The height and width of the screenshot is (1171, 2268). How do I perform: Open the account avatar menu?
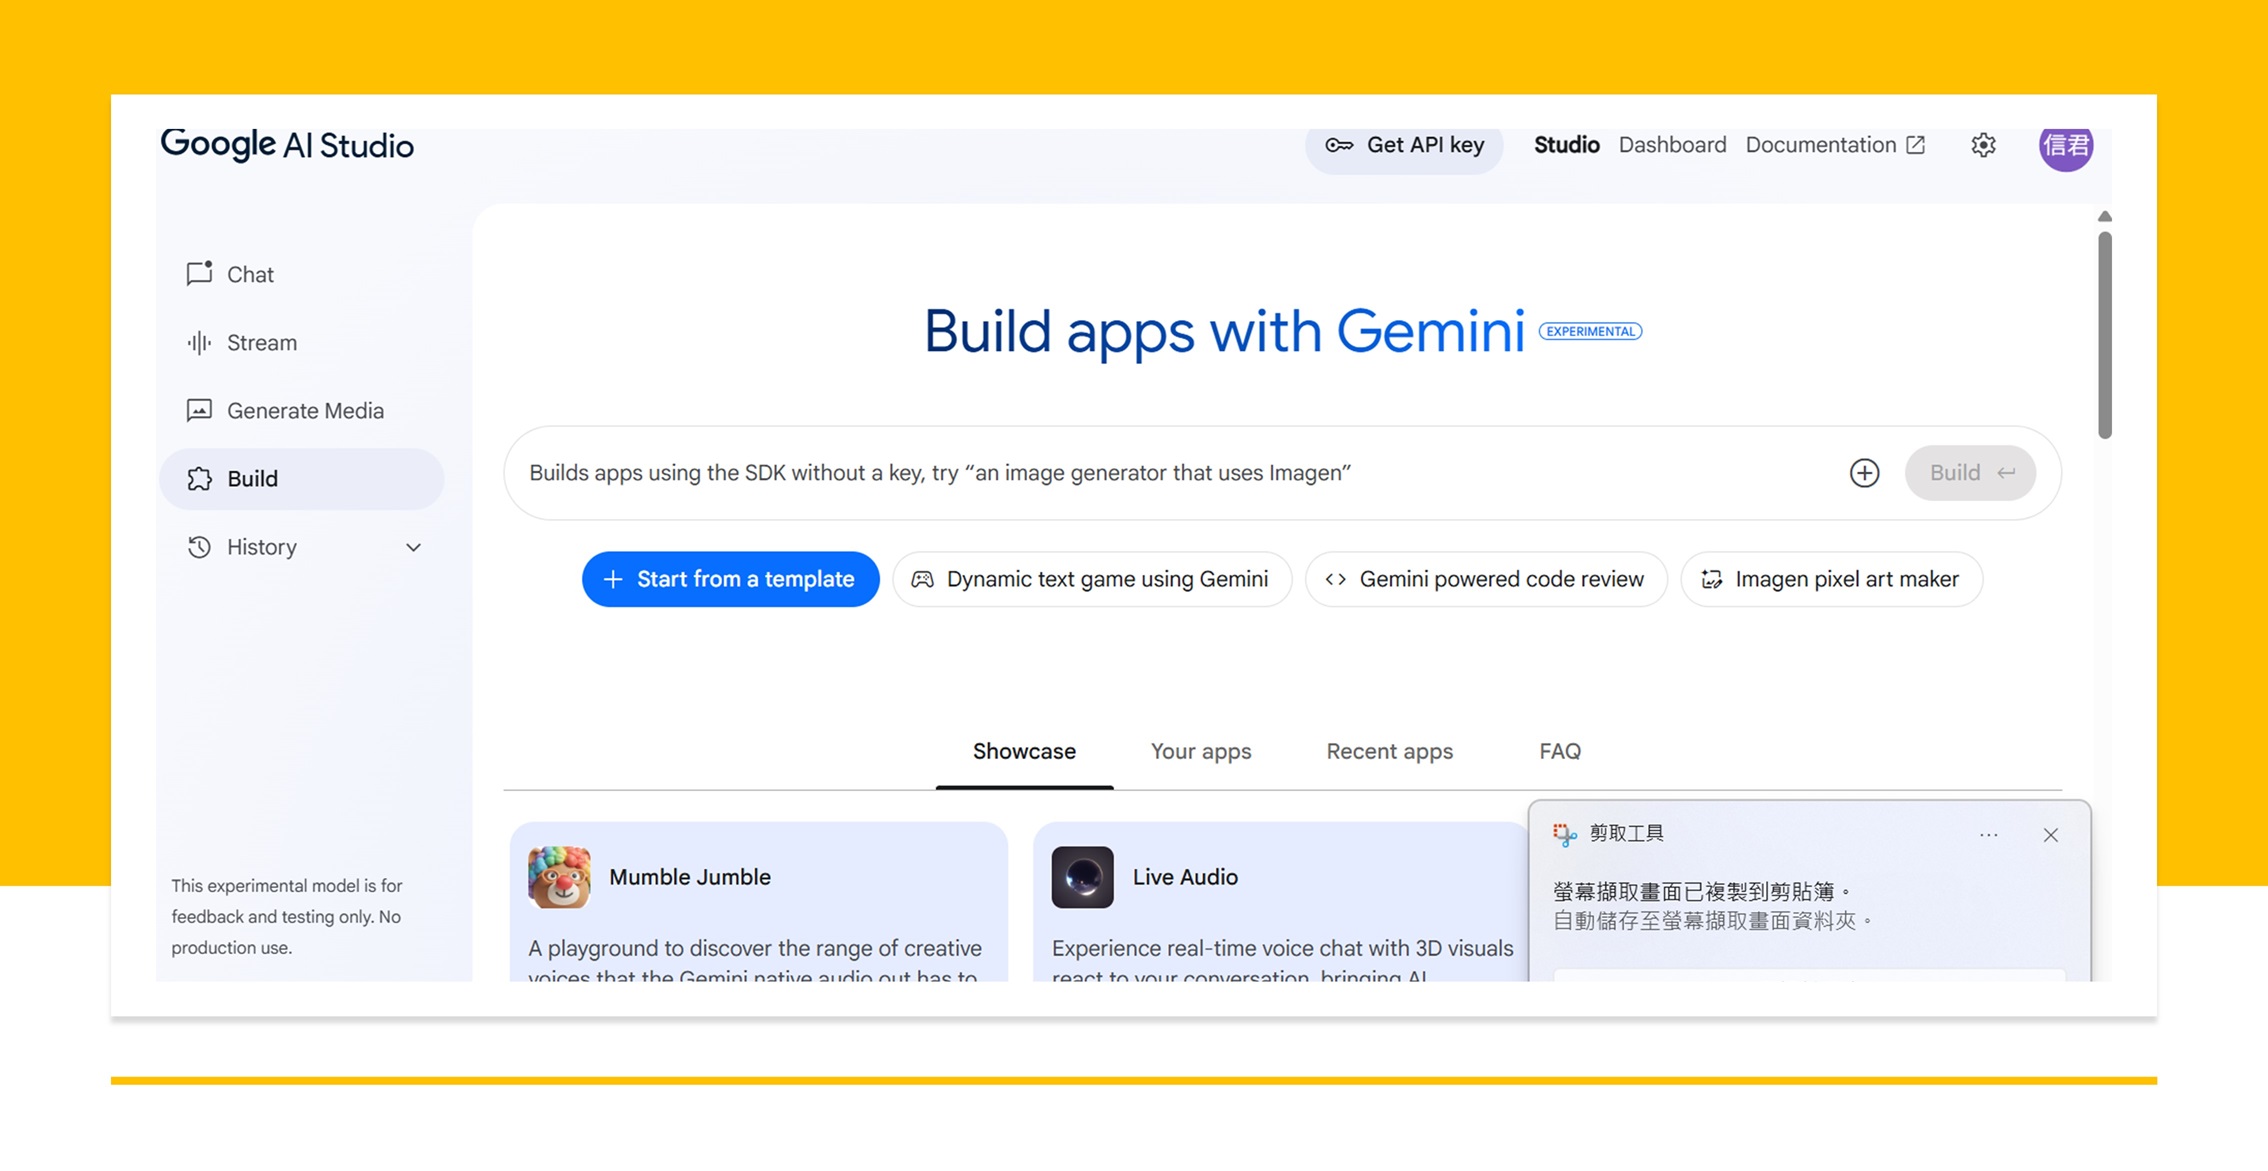click(x=2066, y=146)
